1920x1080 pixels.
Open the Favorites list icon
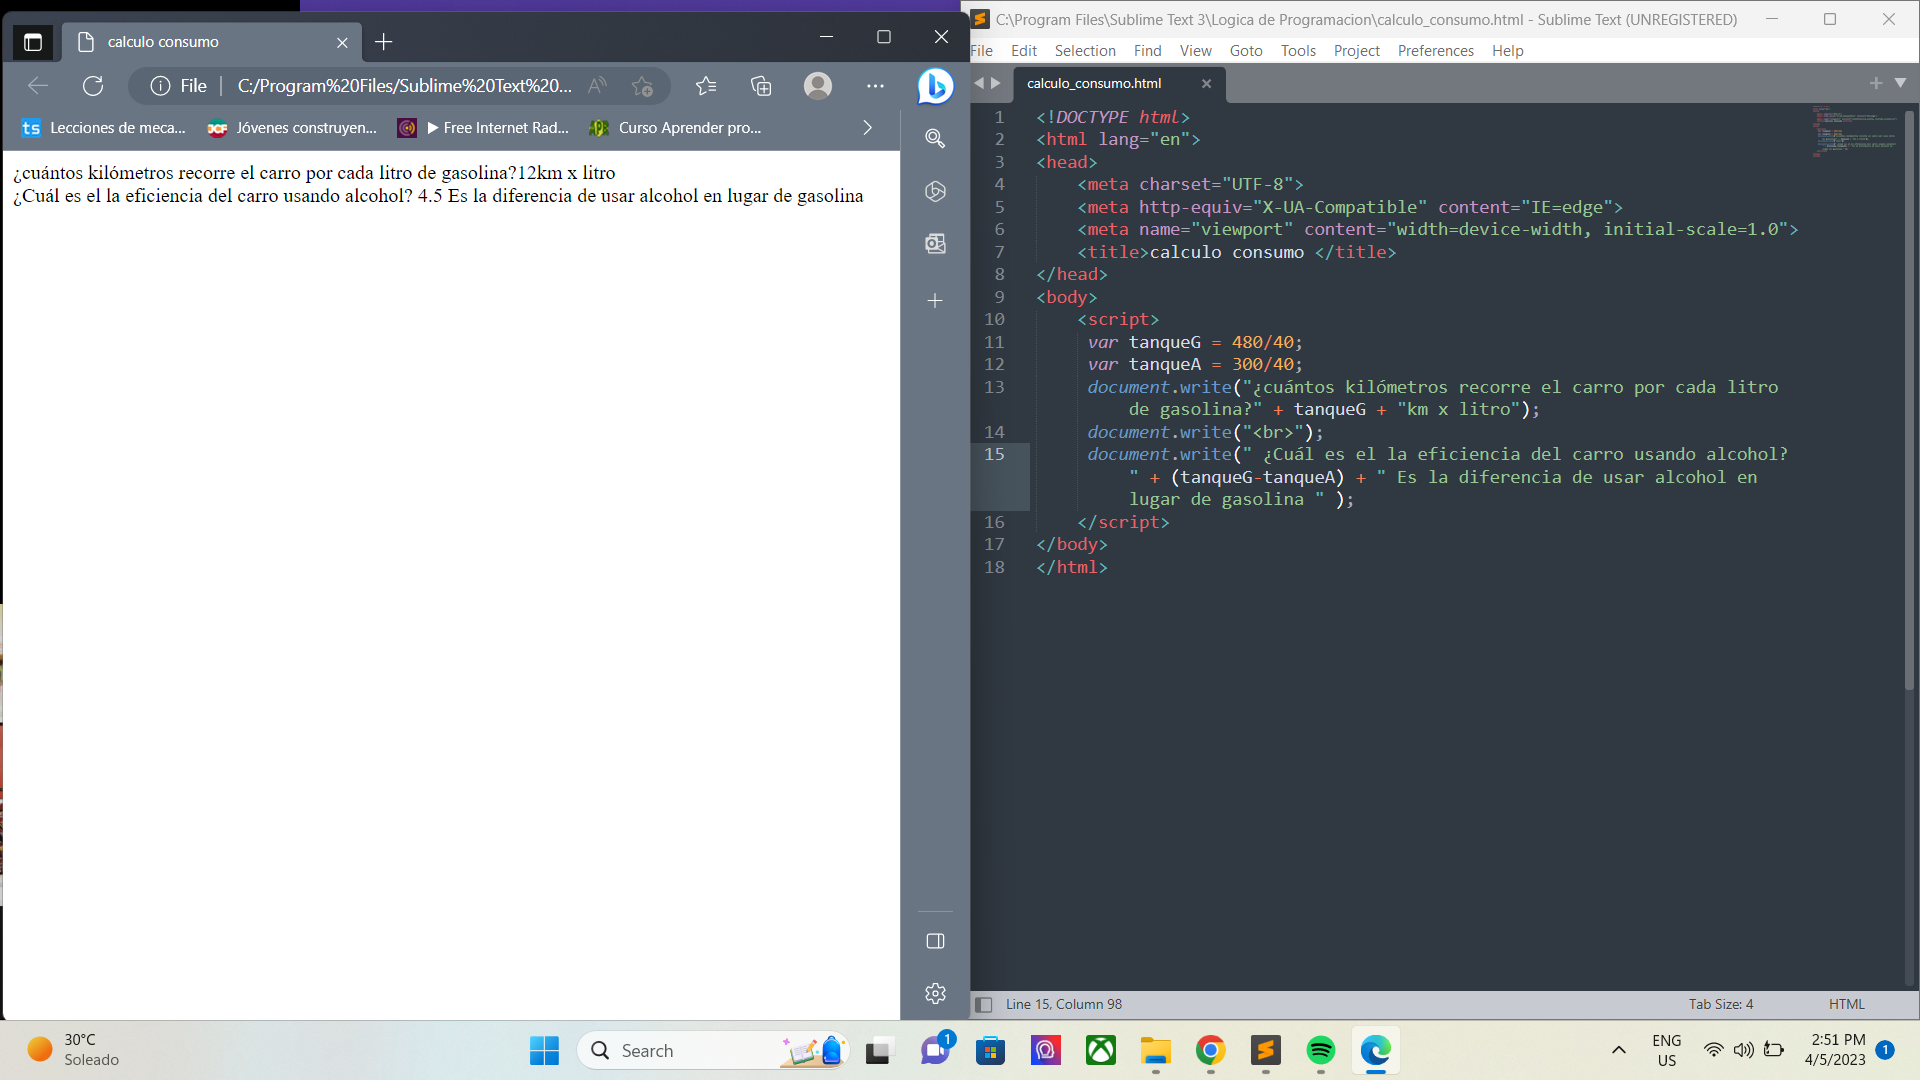coord(706,86)
